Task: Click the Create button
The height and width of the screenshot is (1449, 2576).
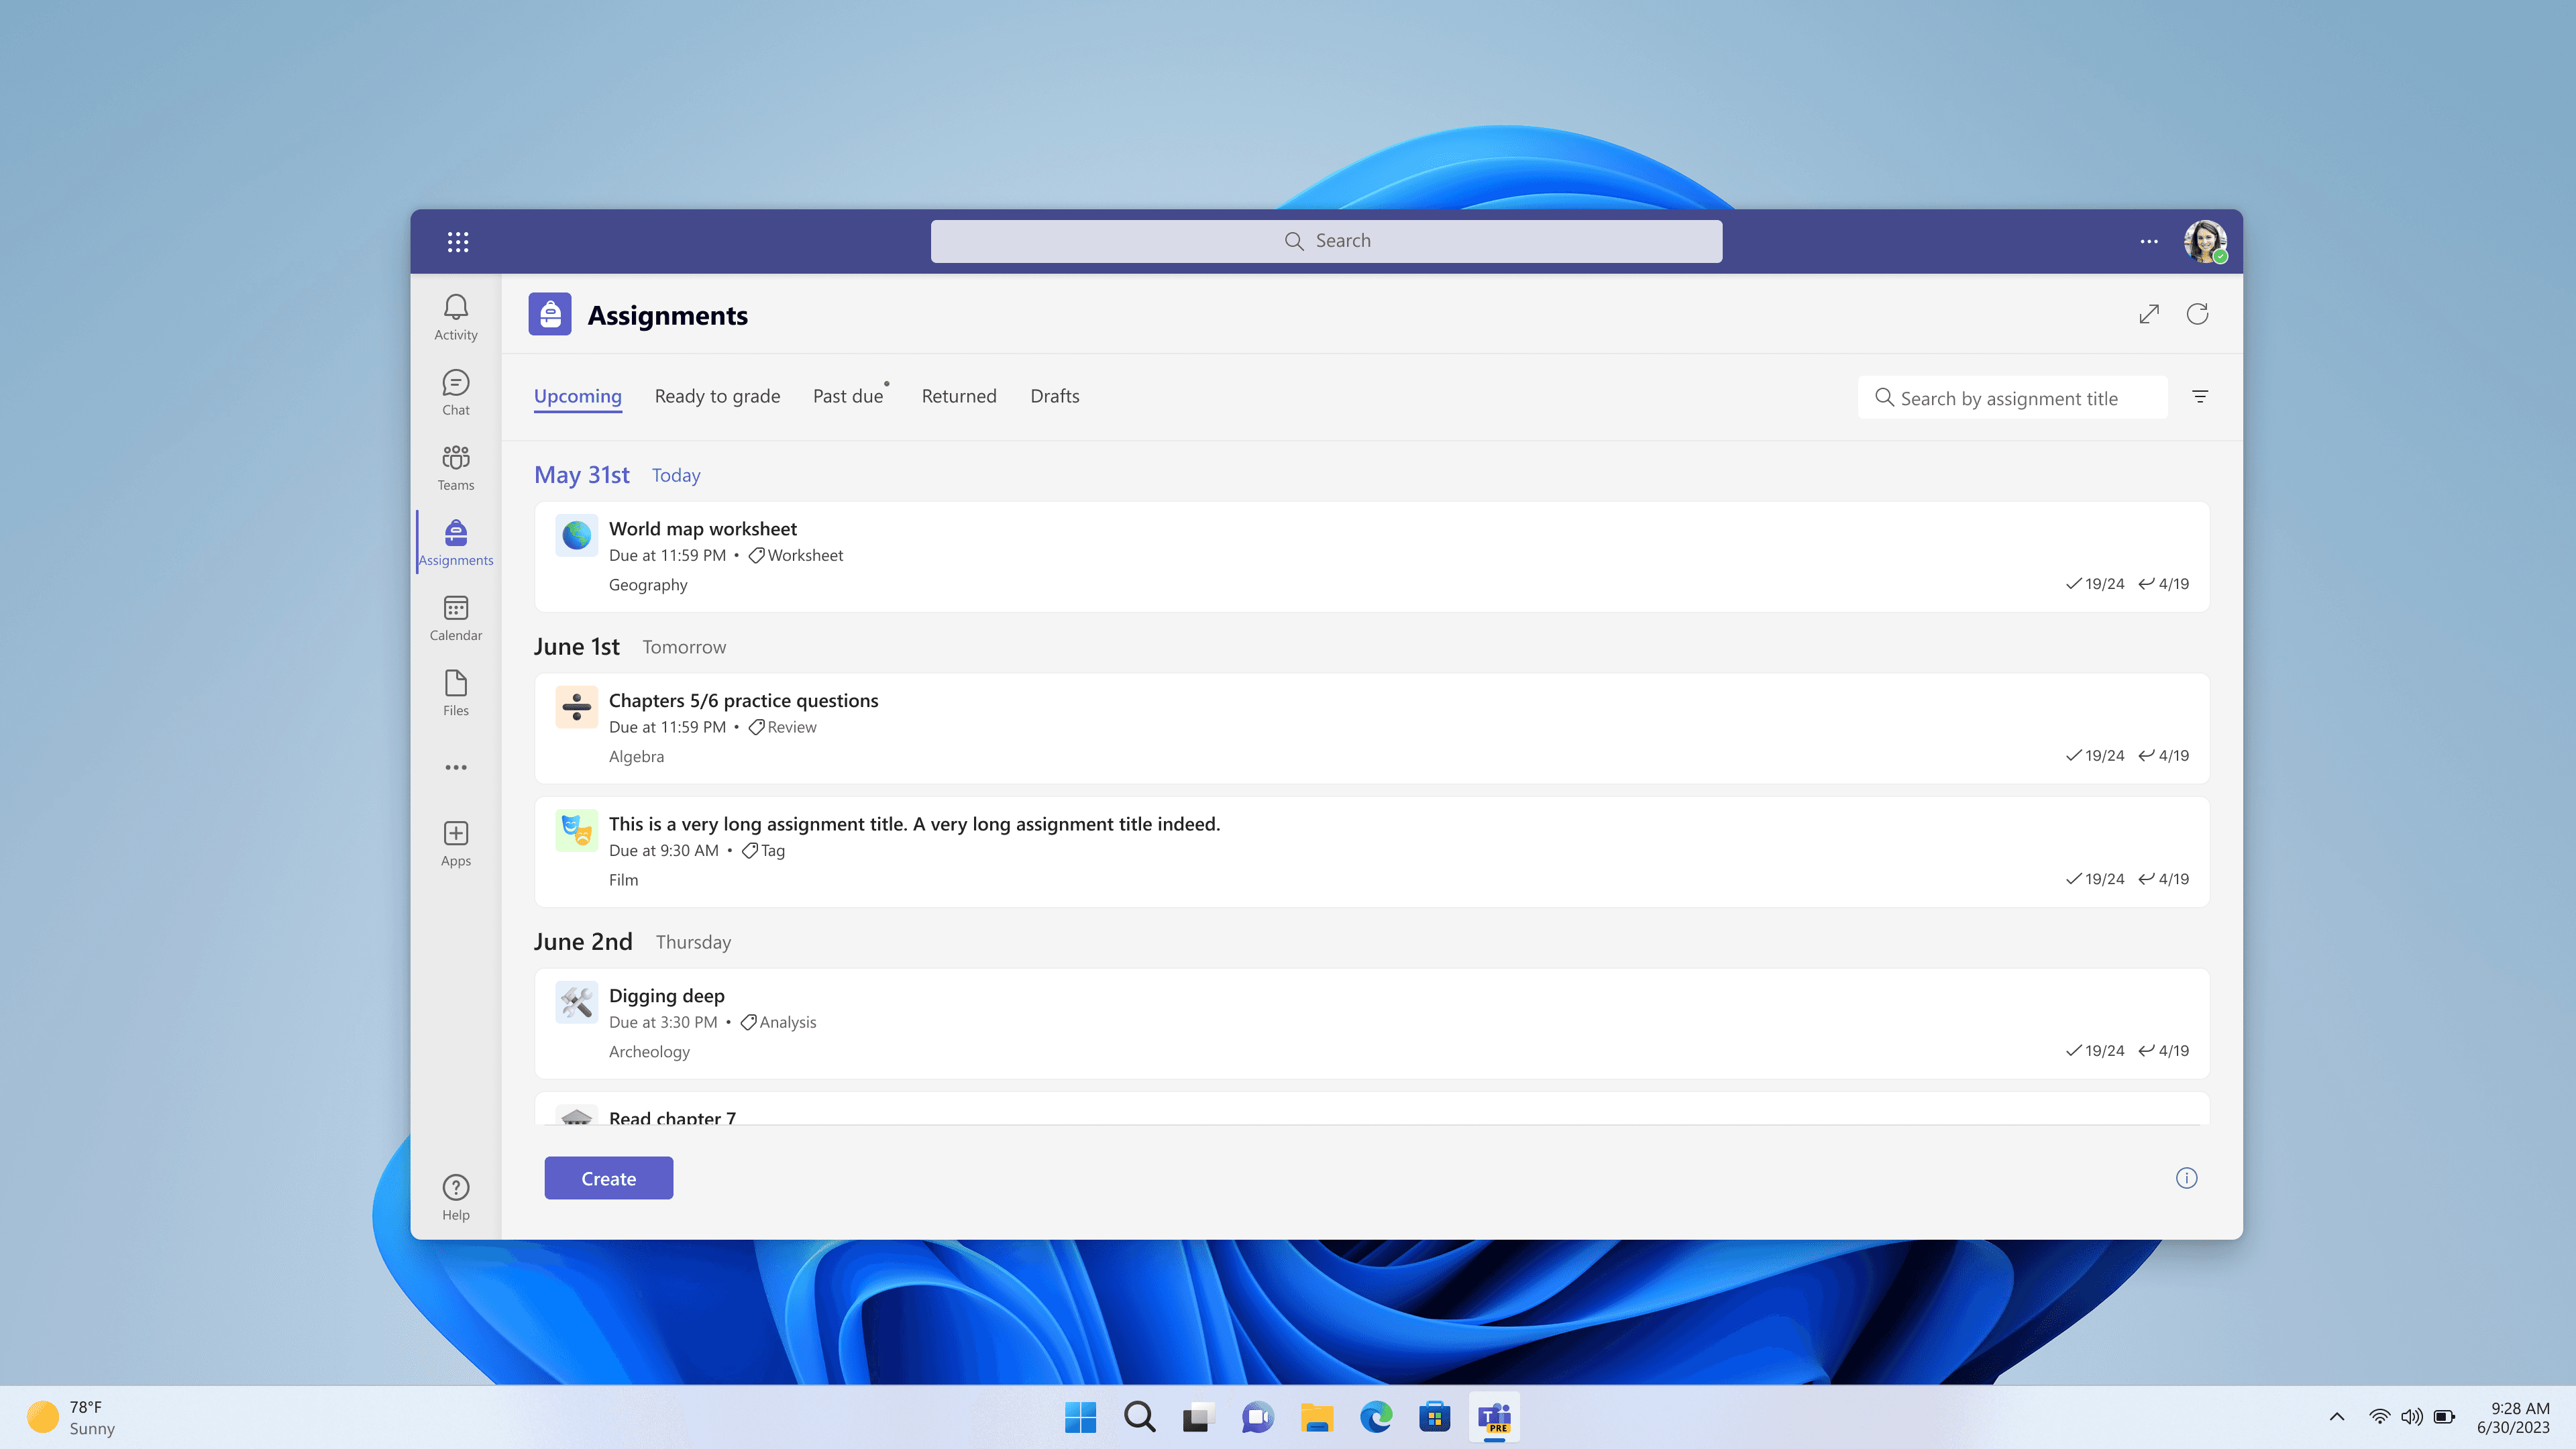Action: click(608, 1178)
